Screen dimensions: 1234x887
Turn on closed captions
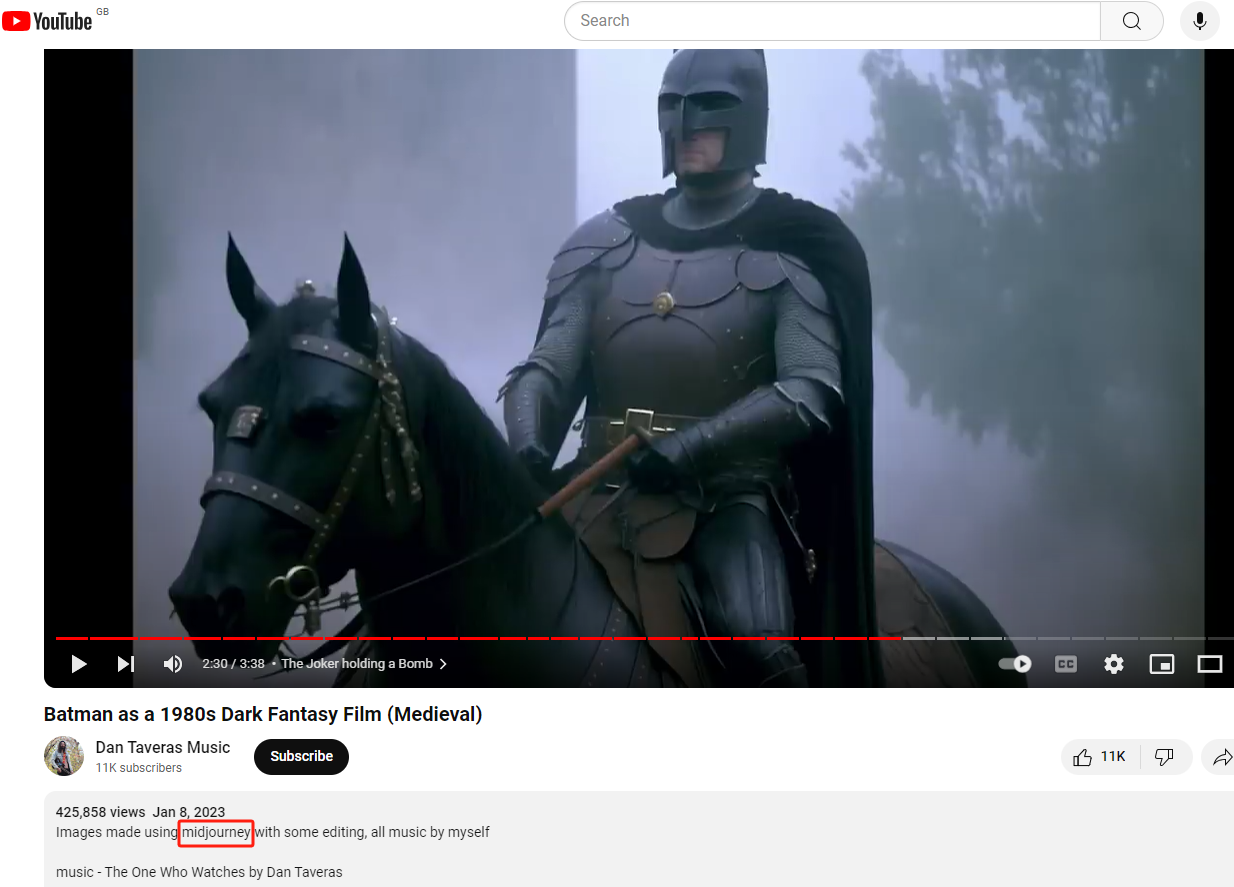(1066, 664)
